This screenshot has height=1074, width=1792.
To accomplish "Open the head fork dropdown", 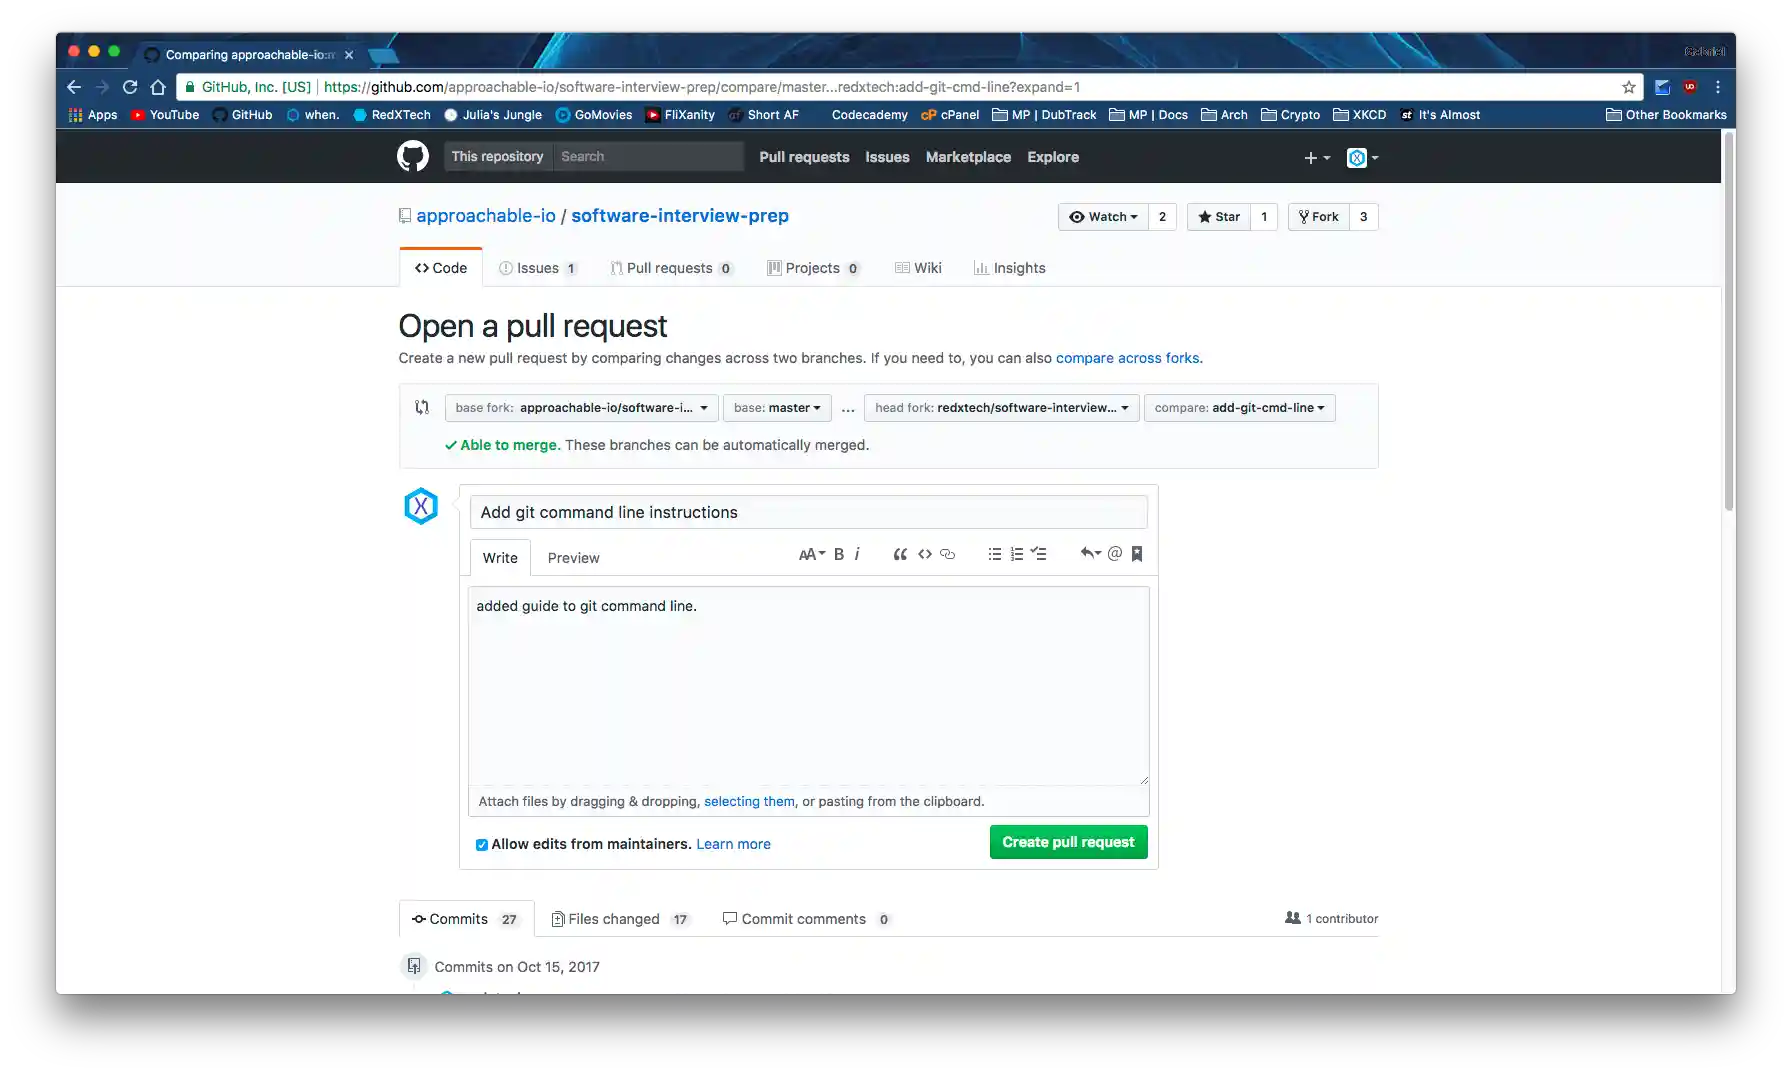I will 1002,408.
